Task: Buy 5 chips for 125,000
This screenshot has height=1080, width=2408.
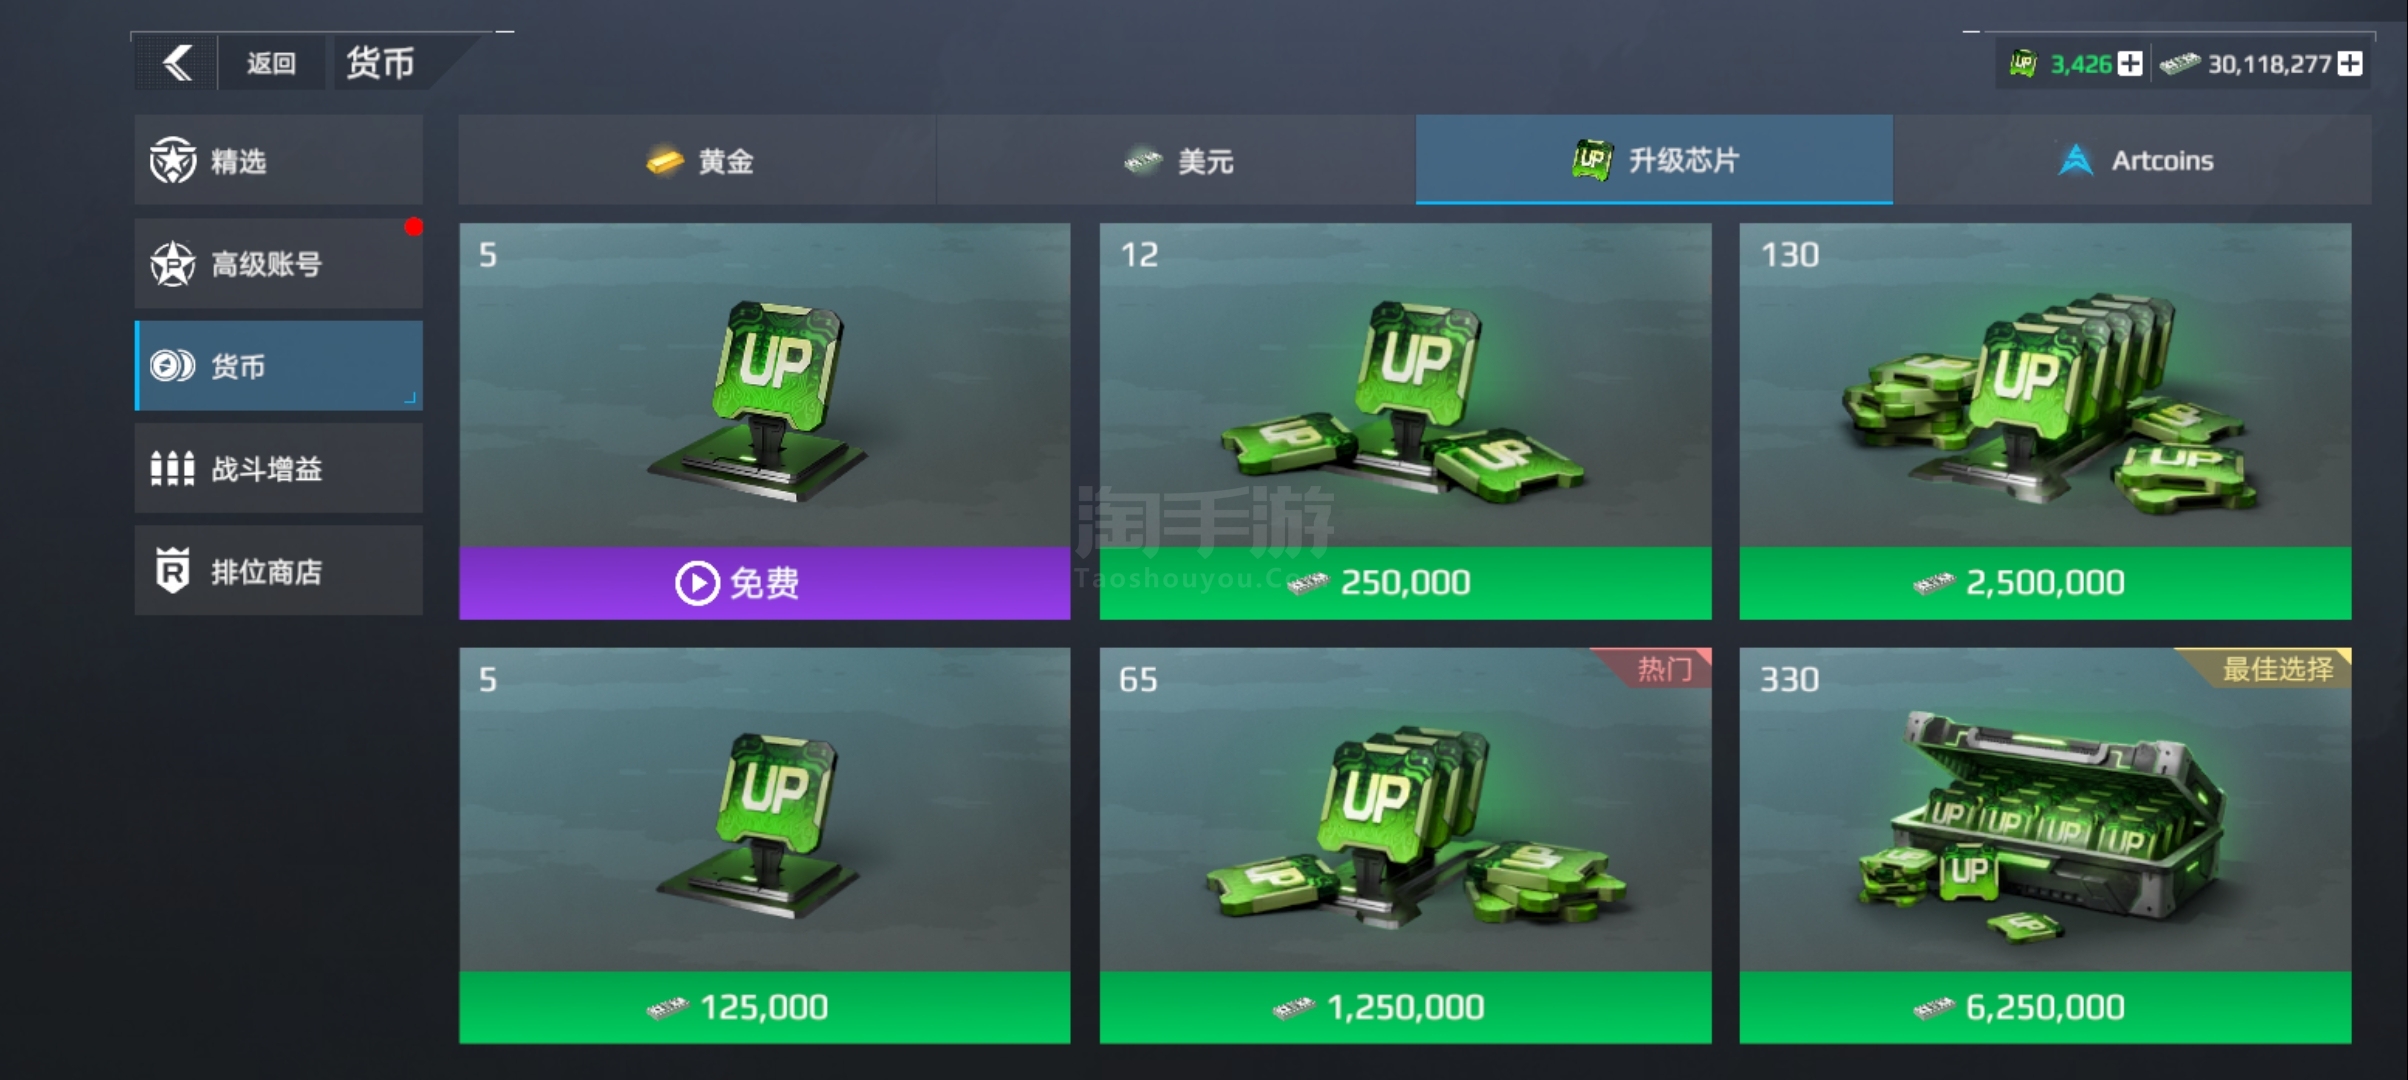Action: 765,1007
